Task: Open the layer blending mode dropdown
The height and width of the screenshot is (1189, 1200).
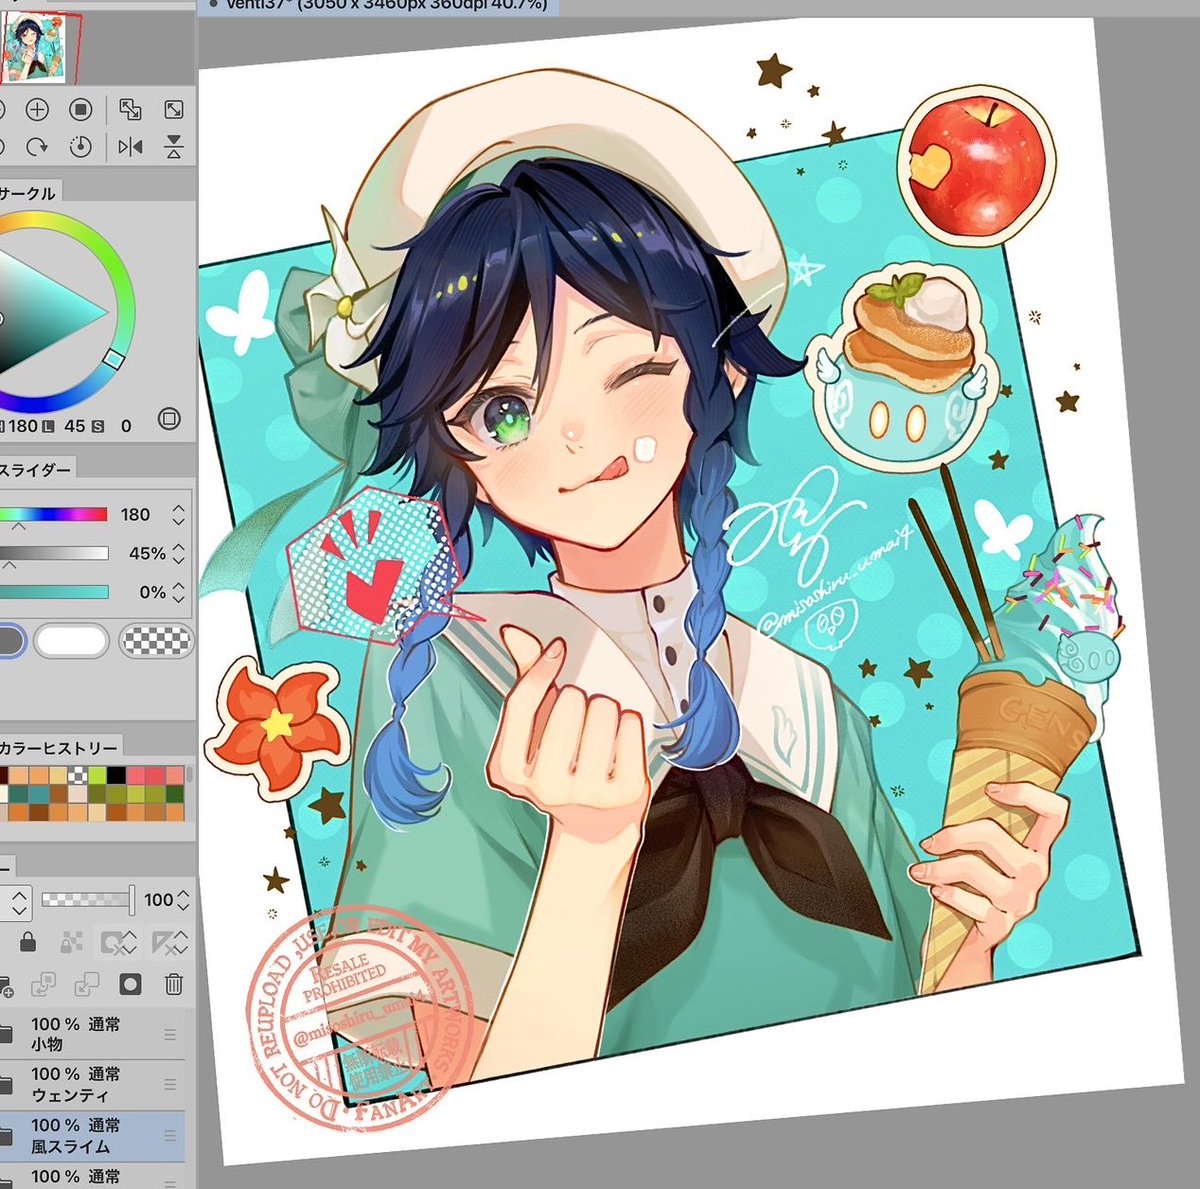Action: click(17, 901)
